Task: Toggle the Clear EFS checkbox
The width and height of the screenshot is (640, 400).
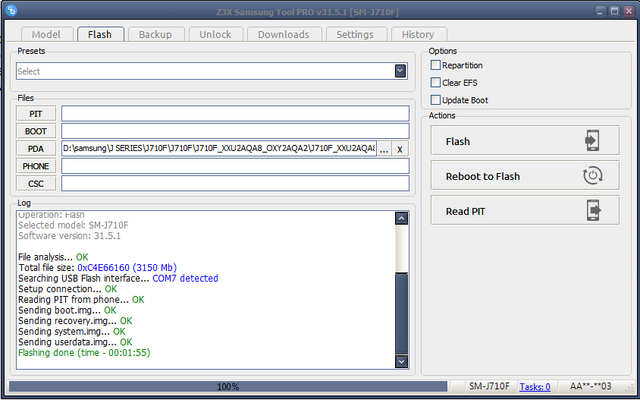Action: pos(436,82)
